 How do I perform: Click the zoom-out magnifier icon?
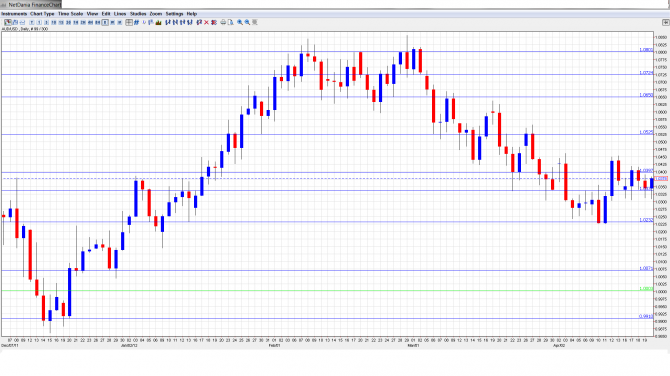[x=247, y=22]
